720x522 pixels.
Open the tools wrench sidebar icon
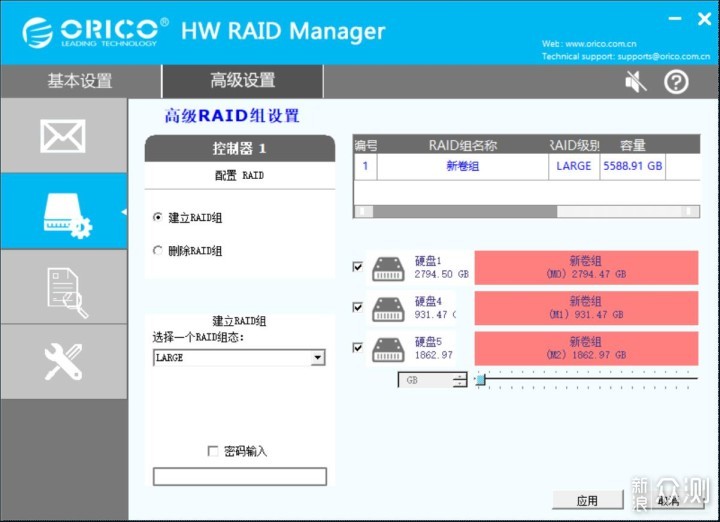63,362
